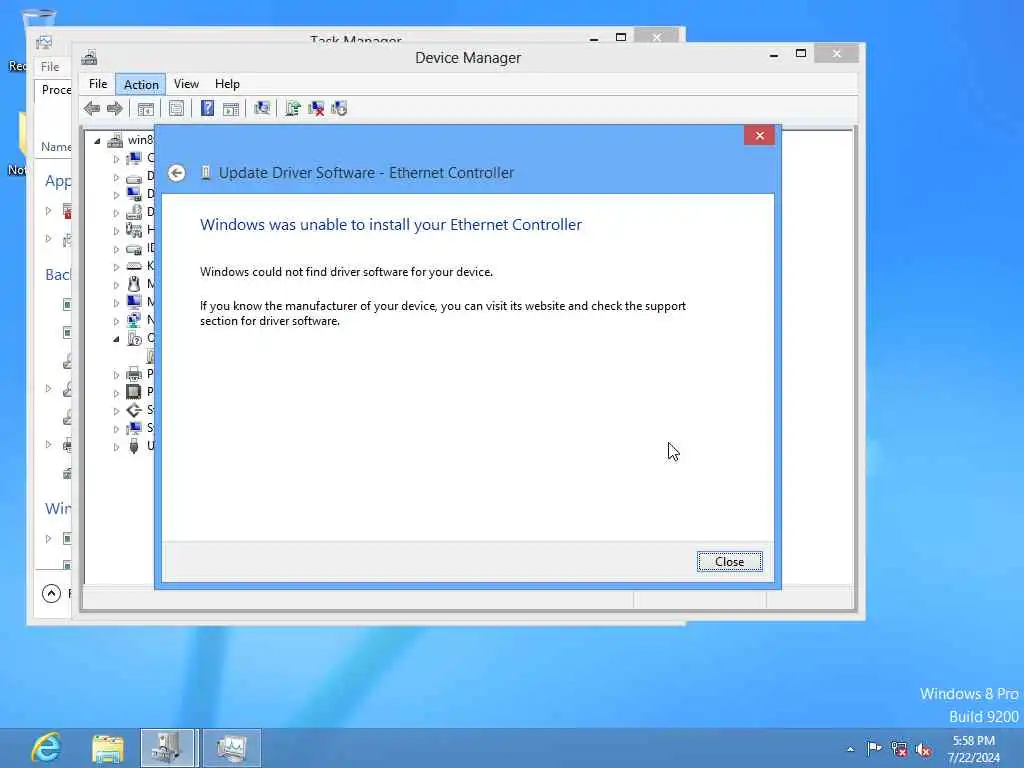1024x768 pixels.
Task: Expand the Keyboards node arrow
Action: click(116, 266)
